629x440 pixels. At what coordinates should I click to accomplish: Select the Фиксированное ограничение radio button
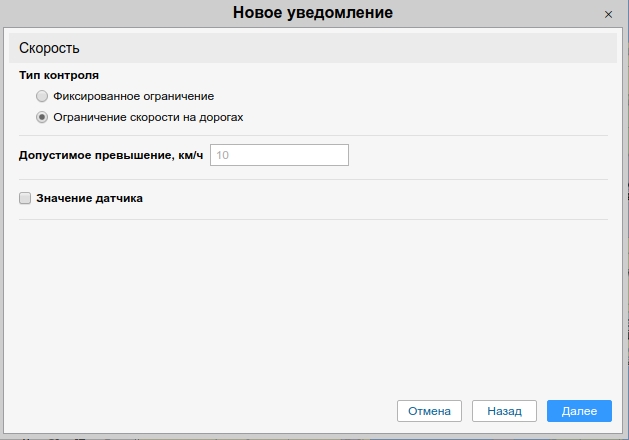pyautogui.click(x=41, y=96)
